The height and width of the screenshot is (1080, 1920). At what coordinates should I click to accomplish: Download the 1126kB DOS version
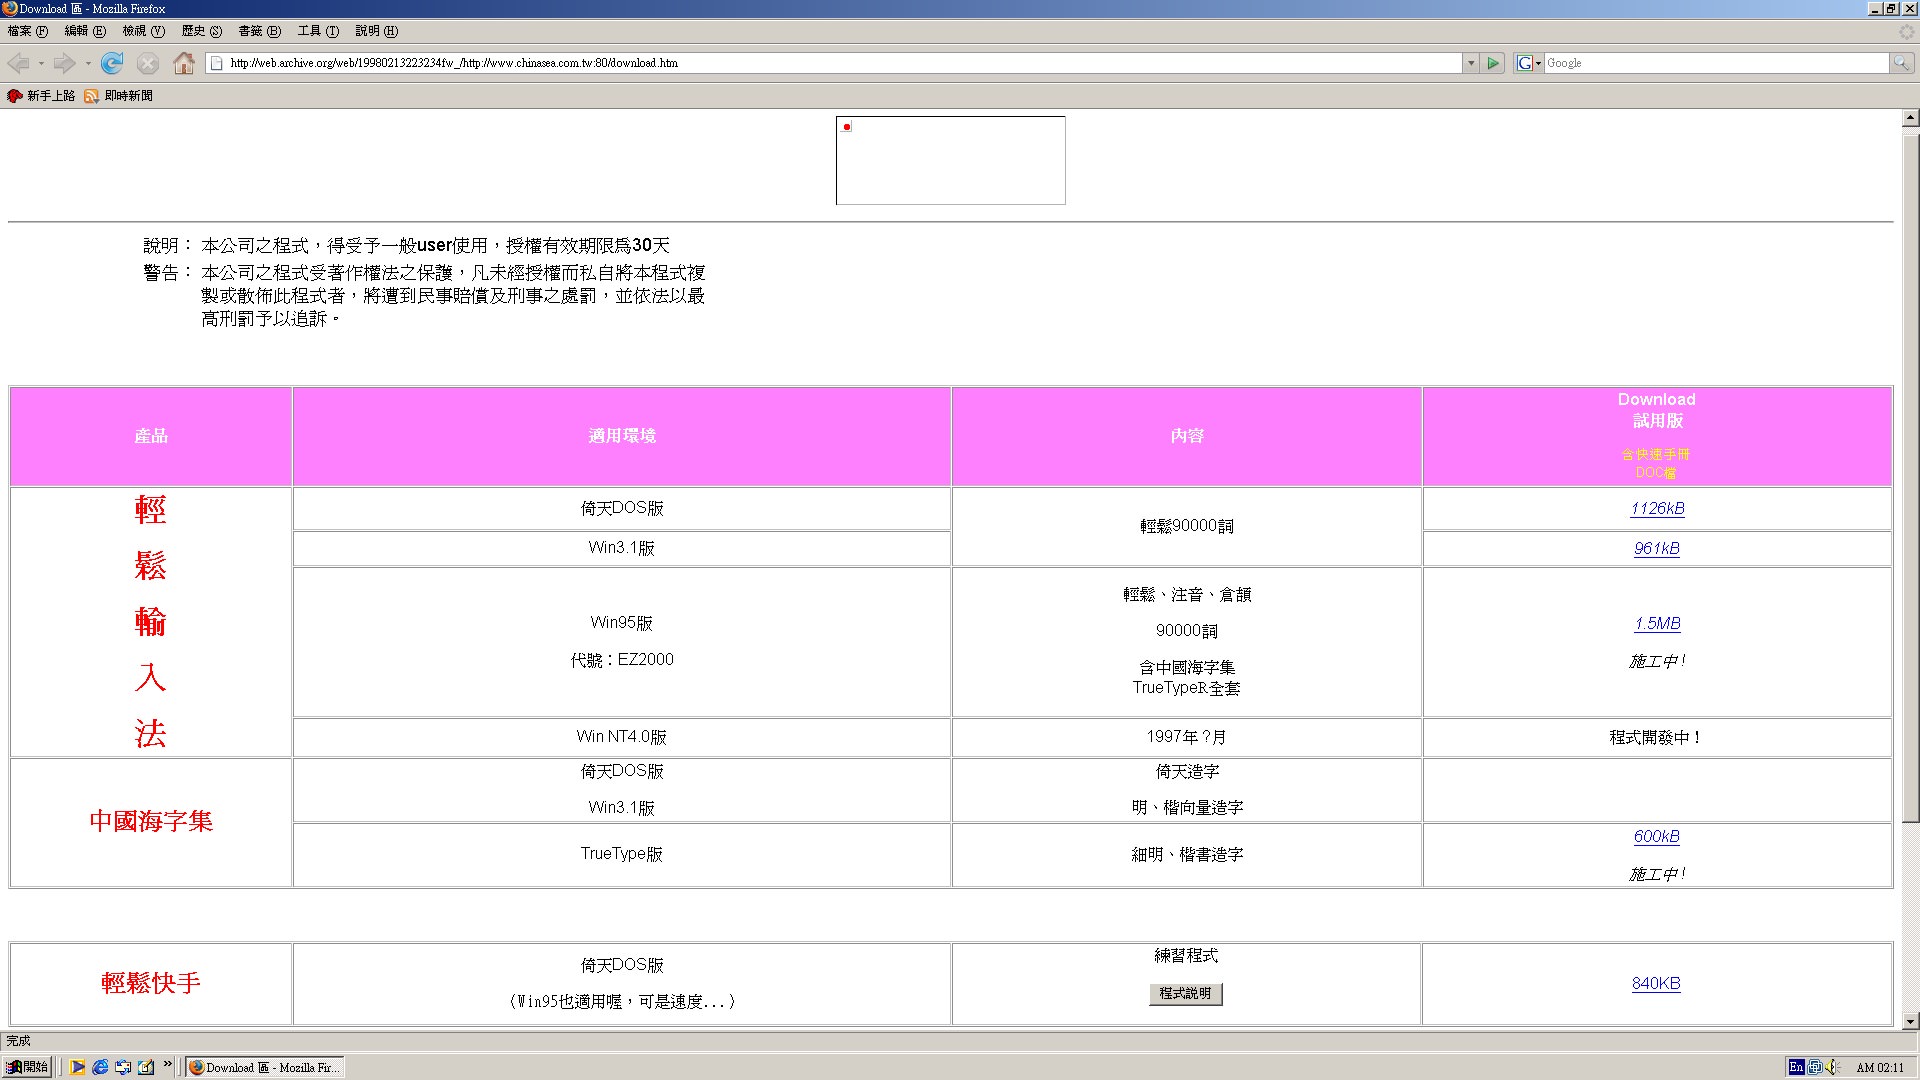coord(1657,508)
